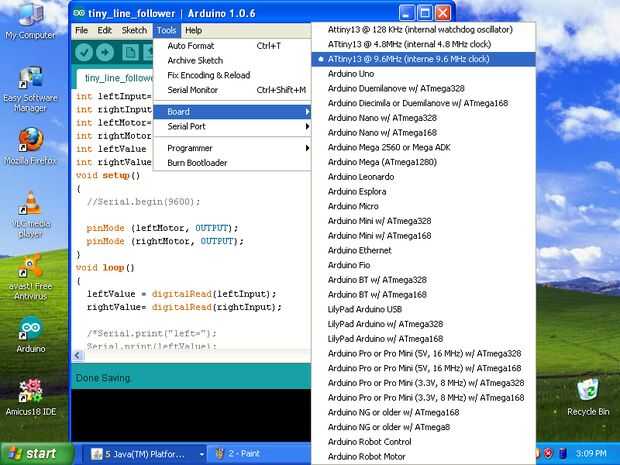The width and height of the screenshot is (620, 465).
Task: Select Attiny13 @ 128 KHz board
Action: click(x=423, y=30)
